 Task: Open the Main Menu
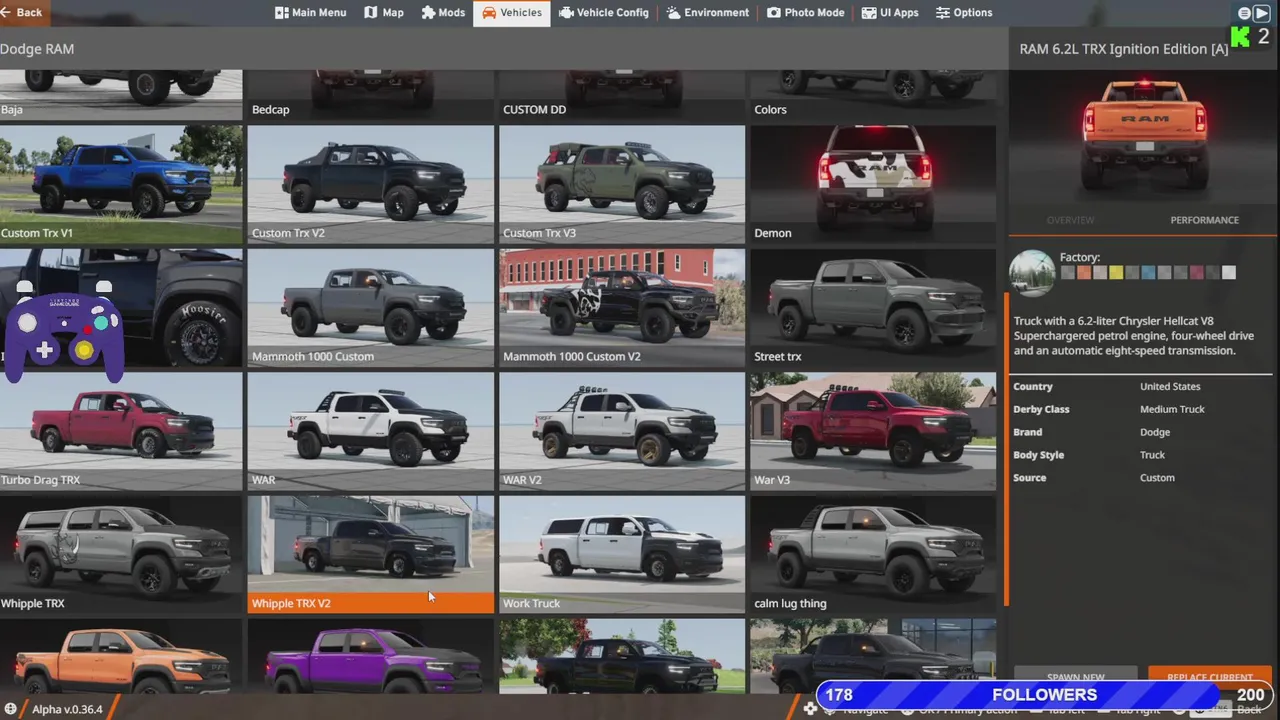pyautogui.click(x=311, y=13)
